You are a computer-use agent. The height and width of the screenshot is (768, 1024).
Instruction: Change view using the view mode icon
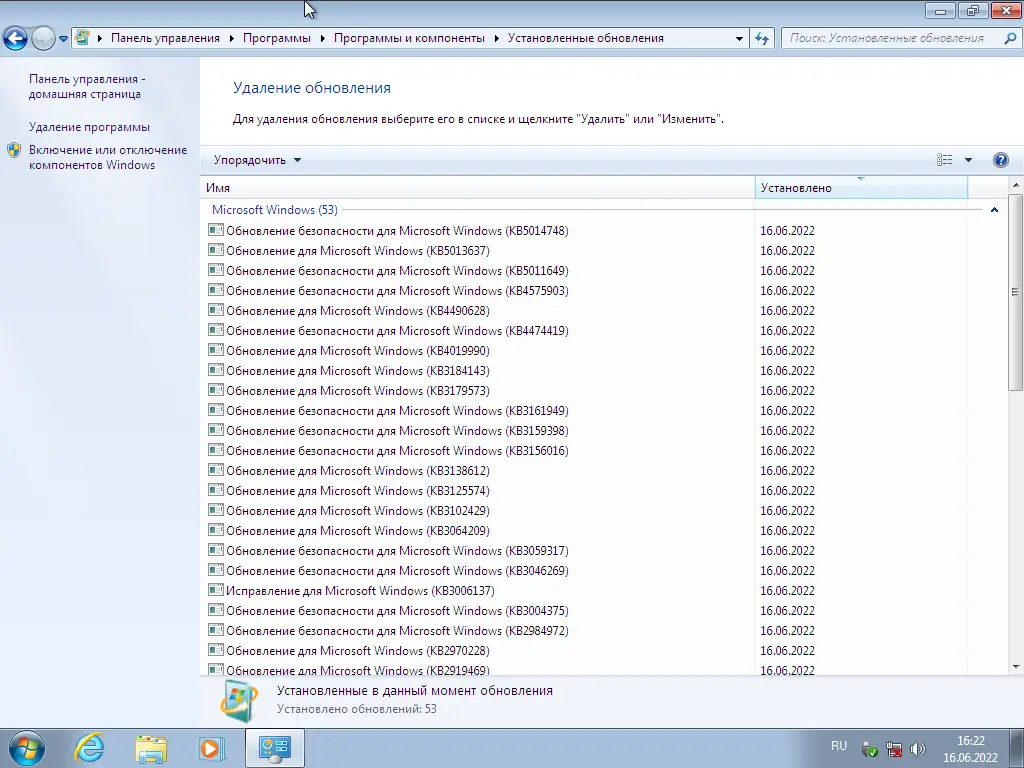944,160
